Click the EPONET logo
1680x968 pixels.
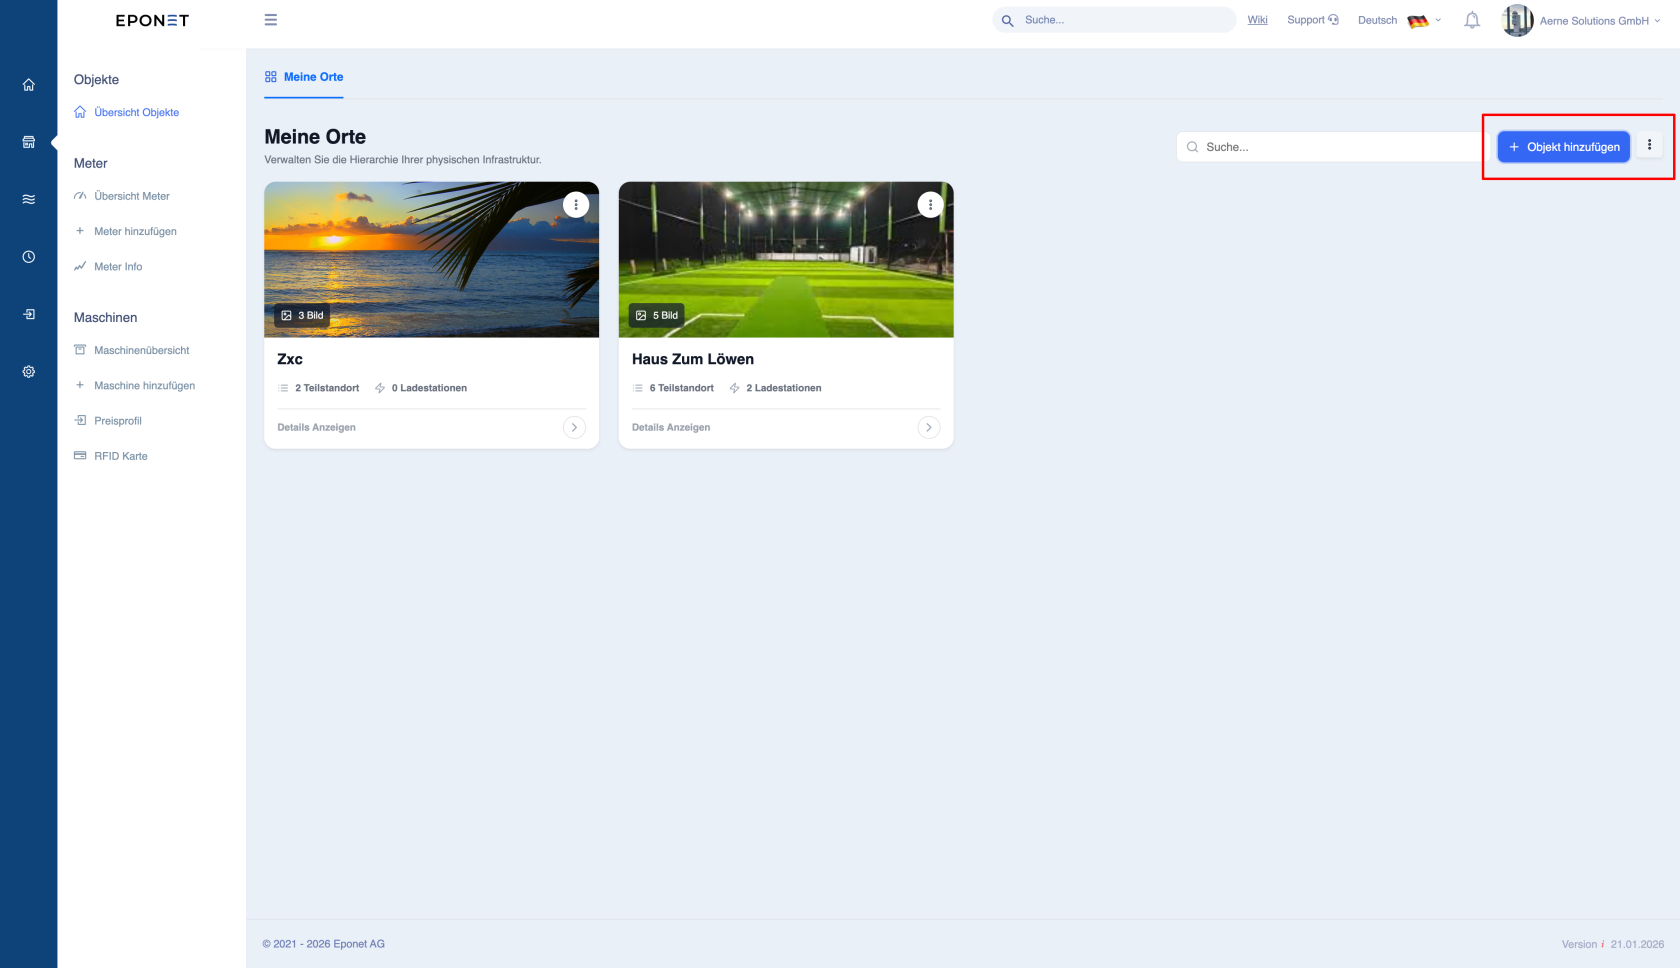[152, 20]
